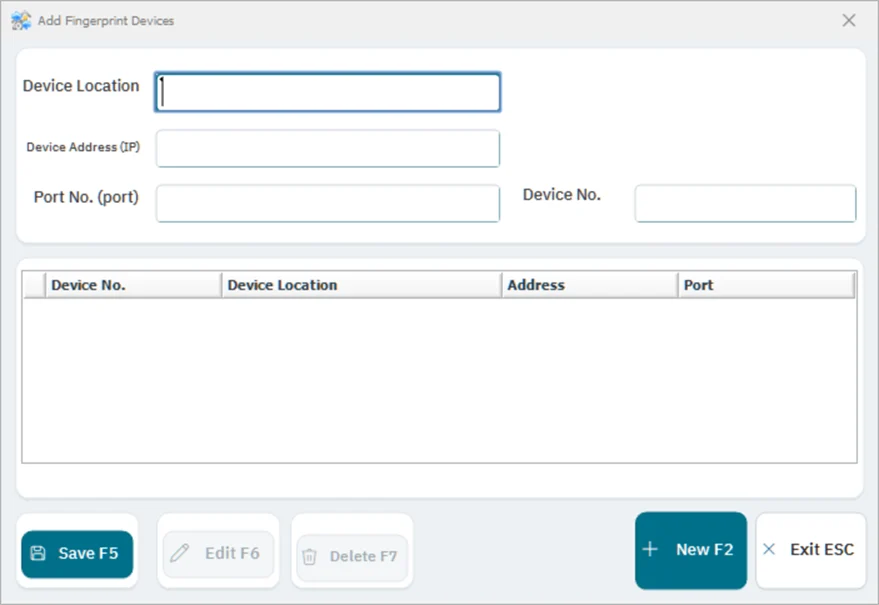Click the Device Address (IP) label

point(83,147)
